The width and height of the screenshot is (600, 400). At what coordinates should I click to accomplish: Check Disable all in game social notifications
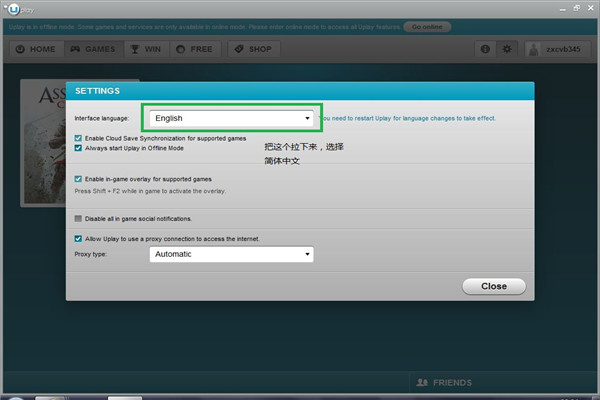pos(78,219)
